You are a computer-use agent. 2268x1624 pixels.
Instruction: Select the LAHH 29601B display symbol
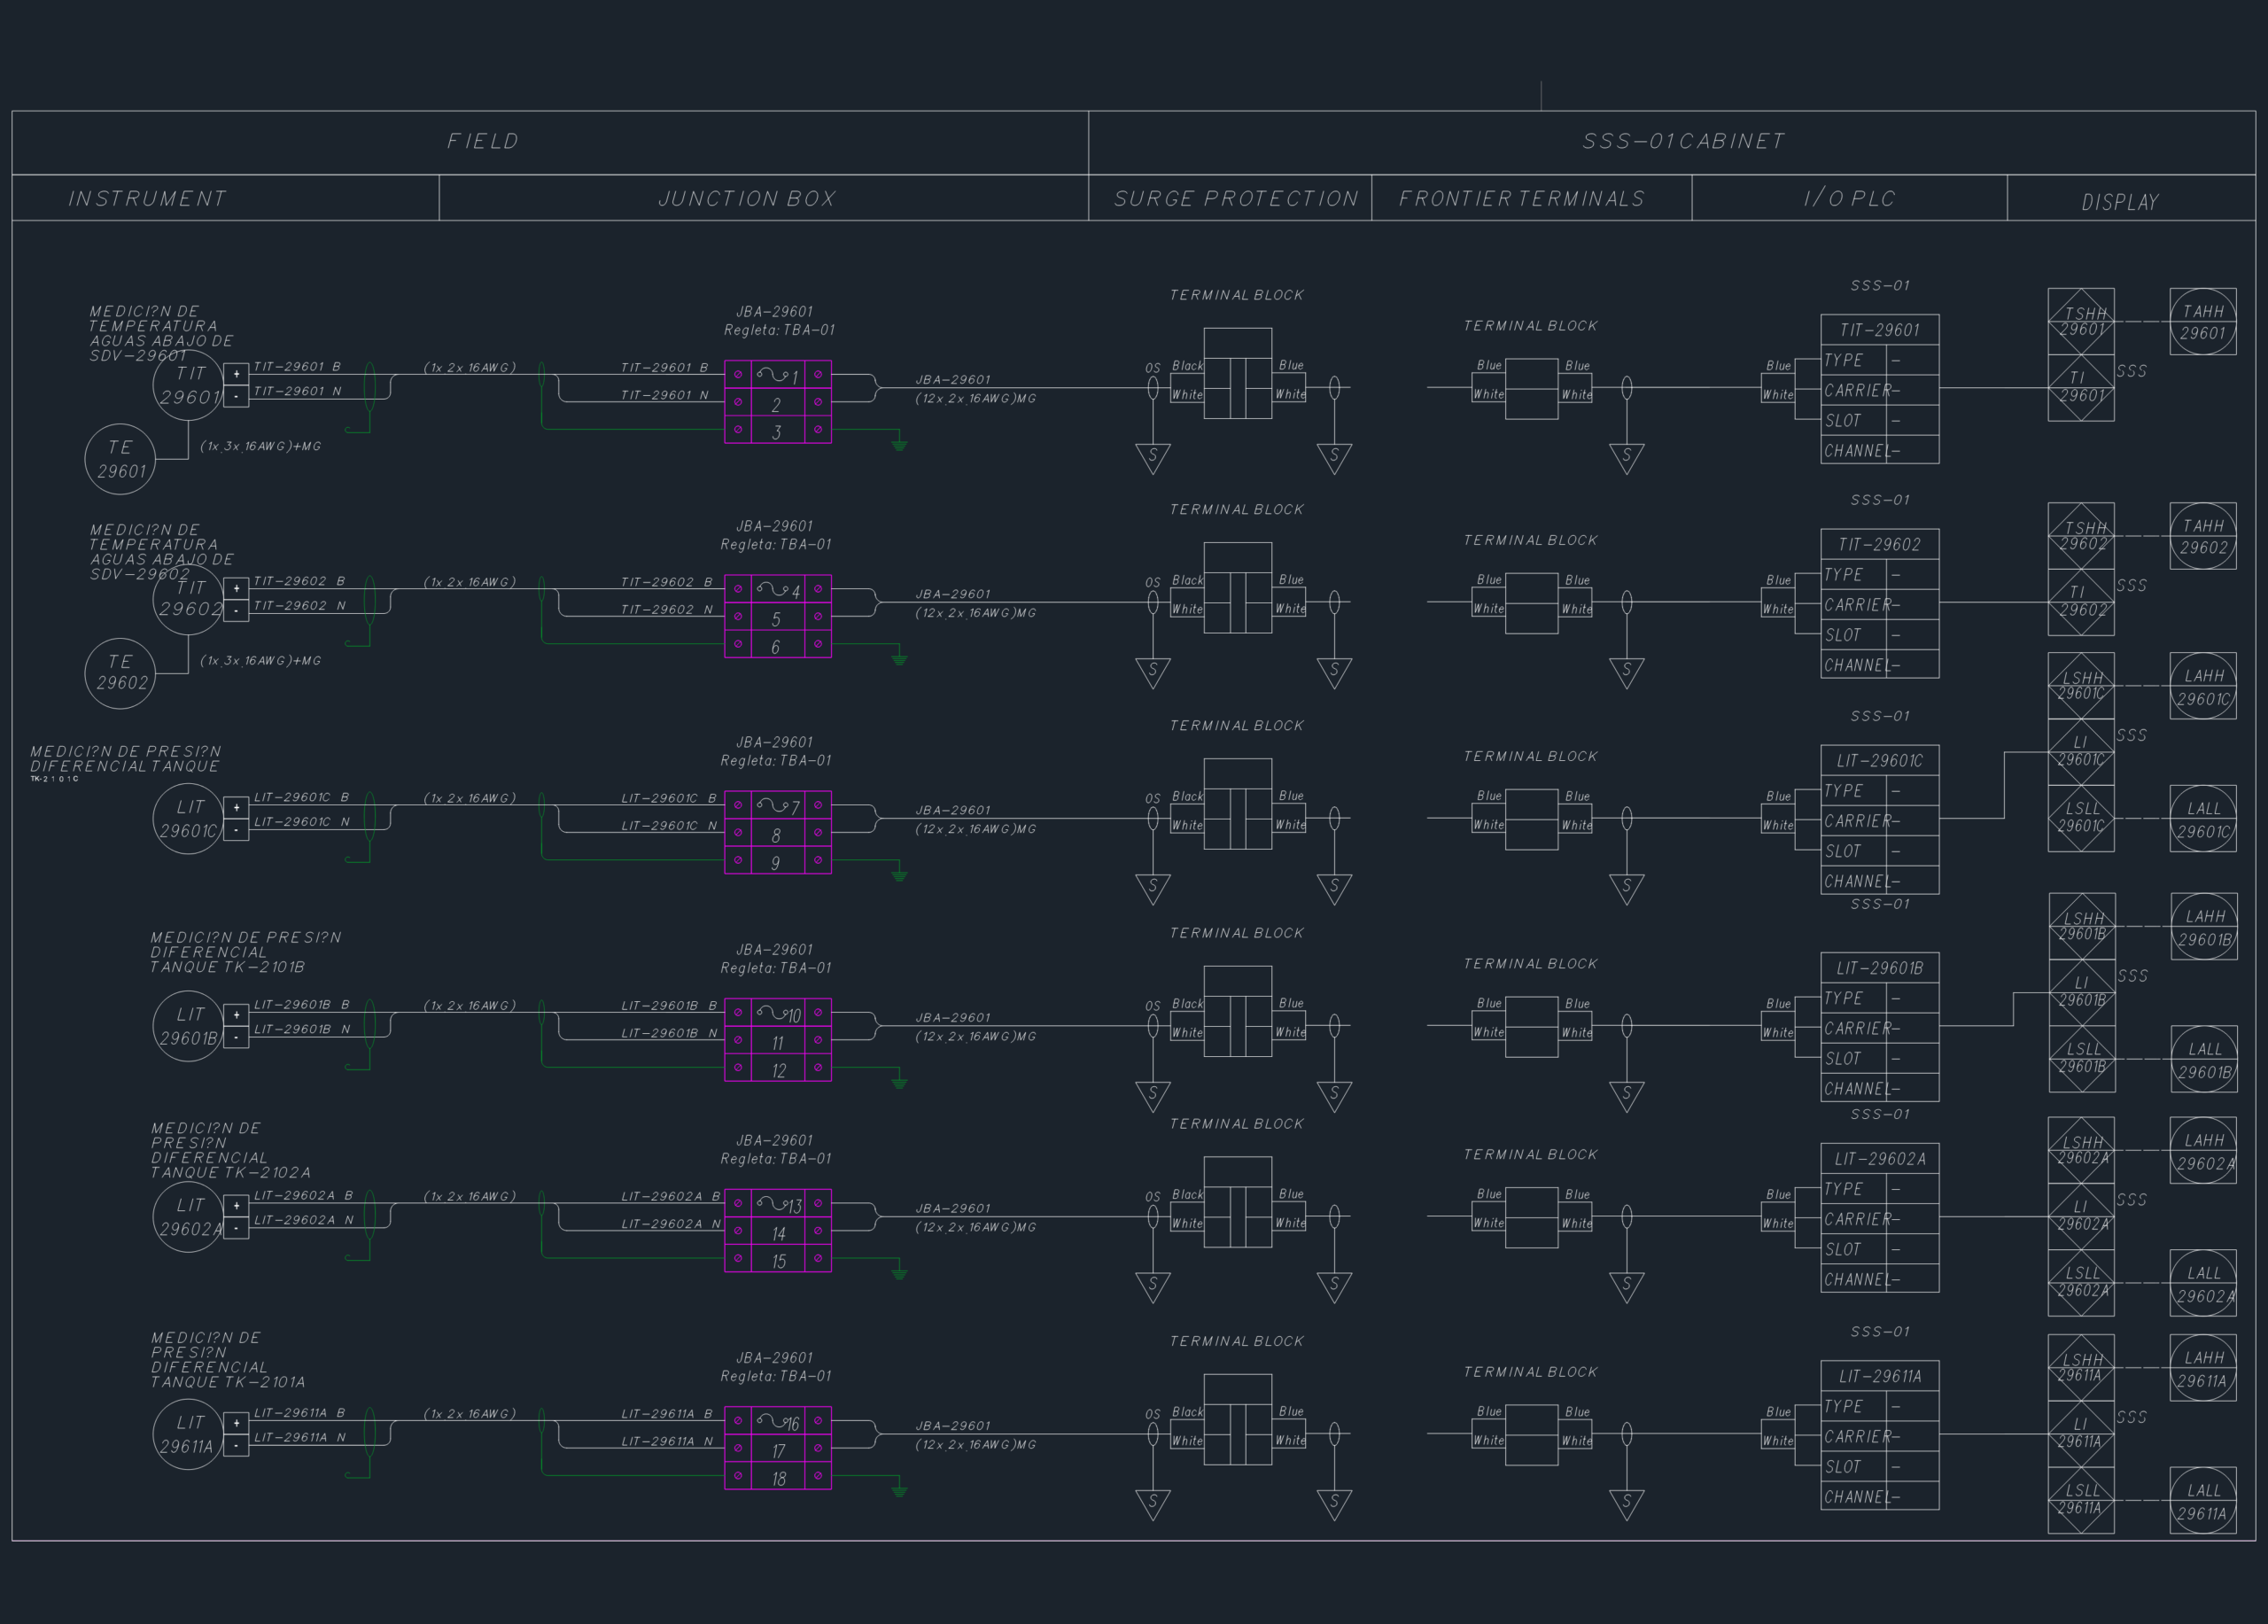2204,927
